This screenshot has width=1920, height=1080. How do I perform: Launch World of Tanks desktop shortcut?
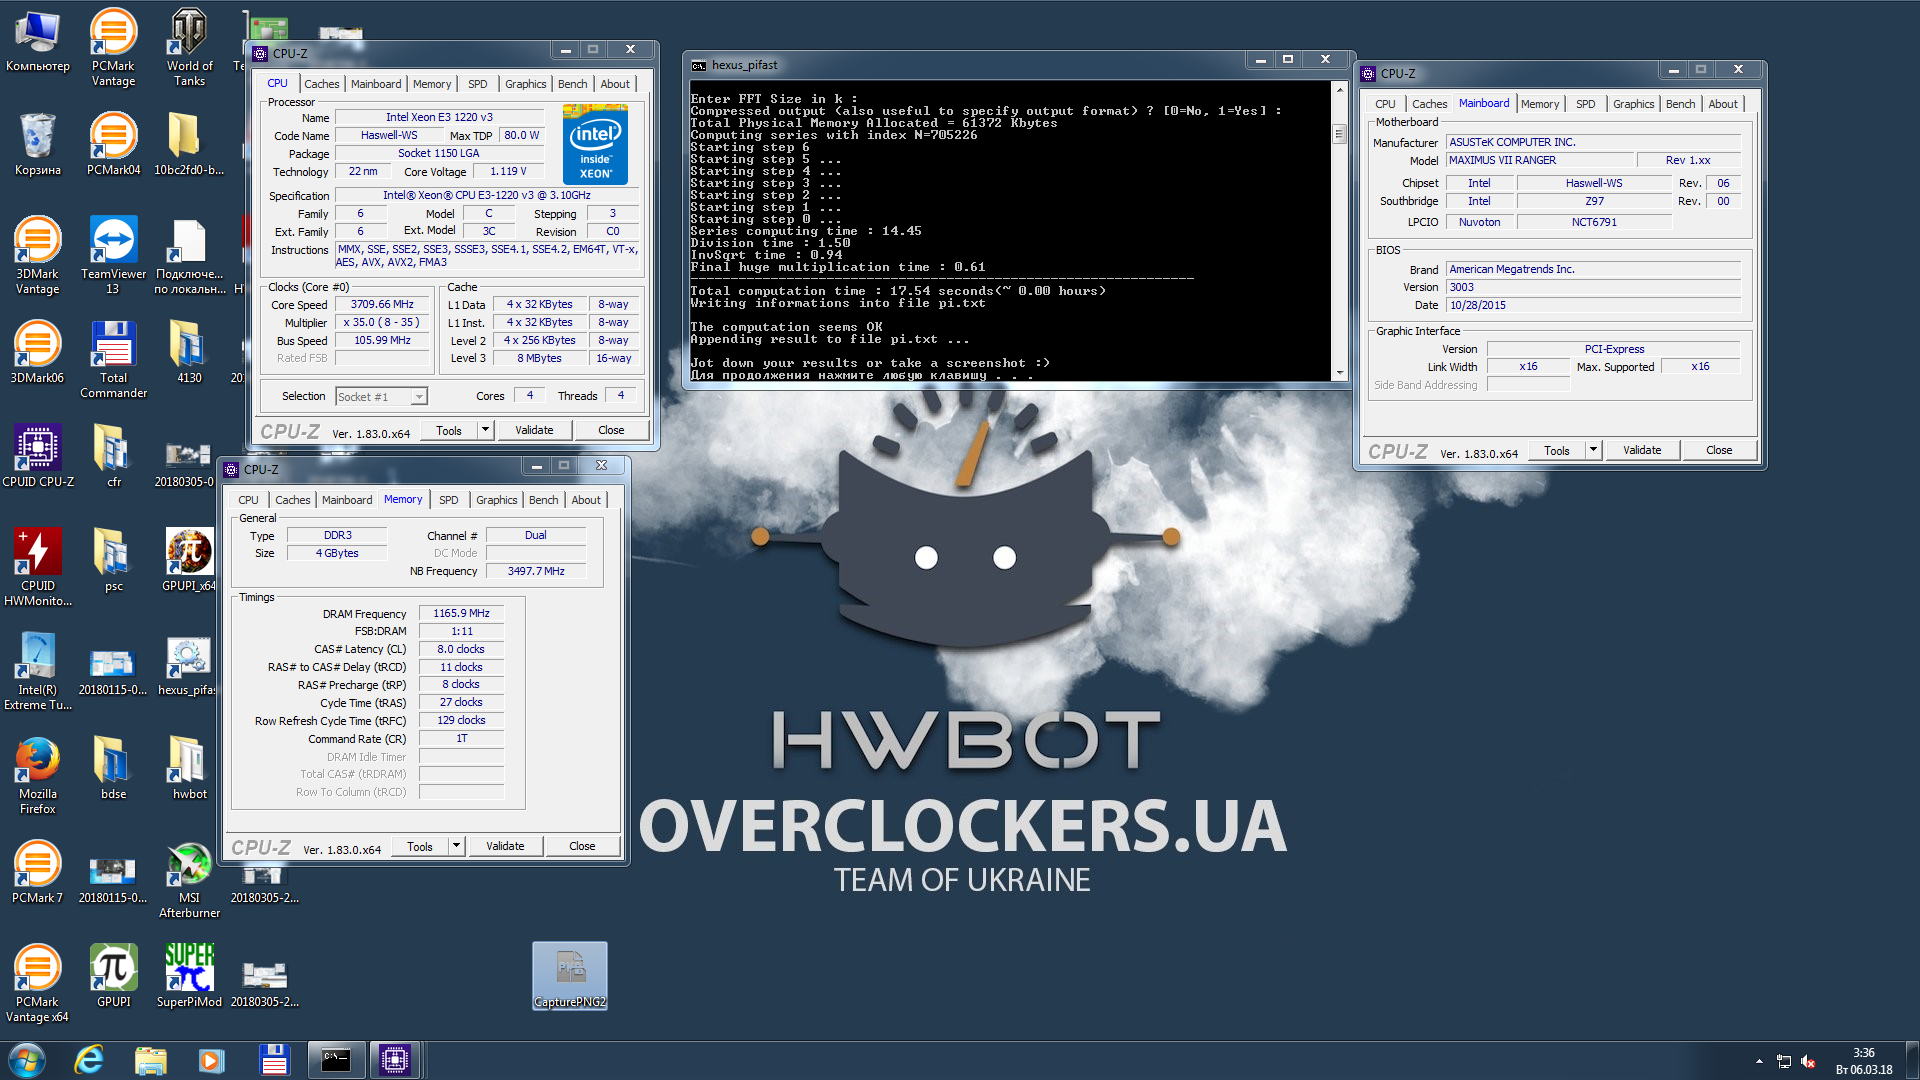pos(189,46)
